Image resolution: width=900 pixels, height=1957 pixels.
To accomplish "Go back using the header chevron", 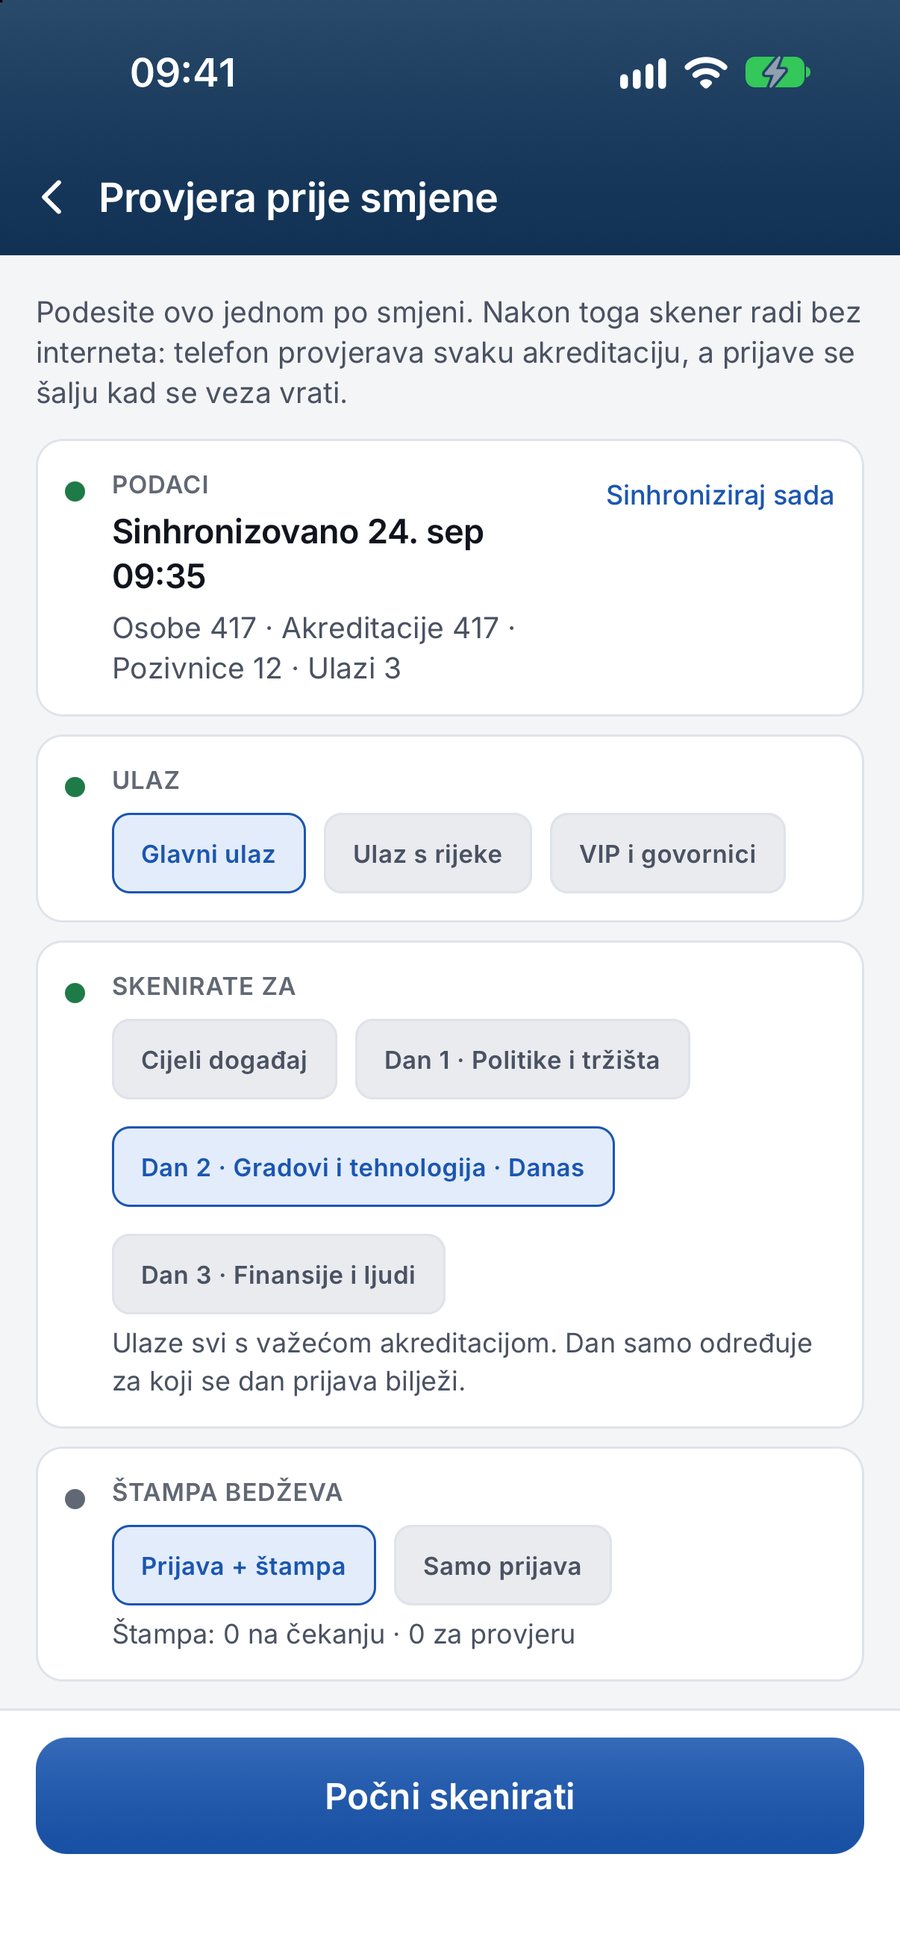I will pyautogui.click(x=53, y=197).
